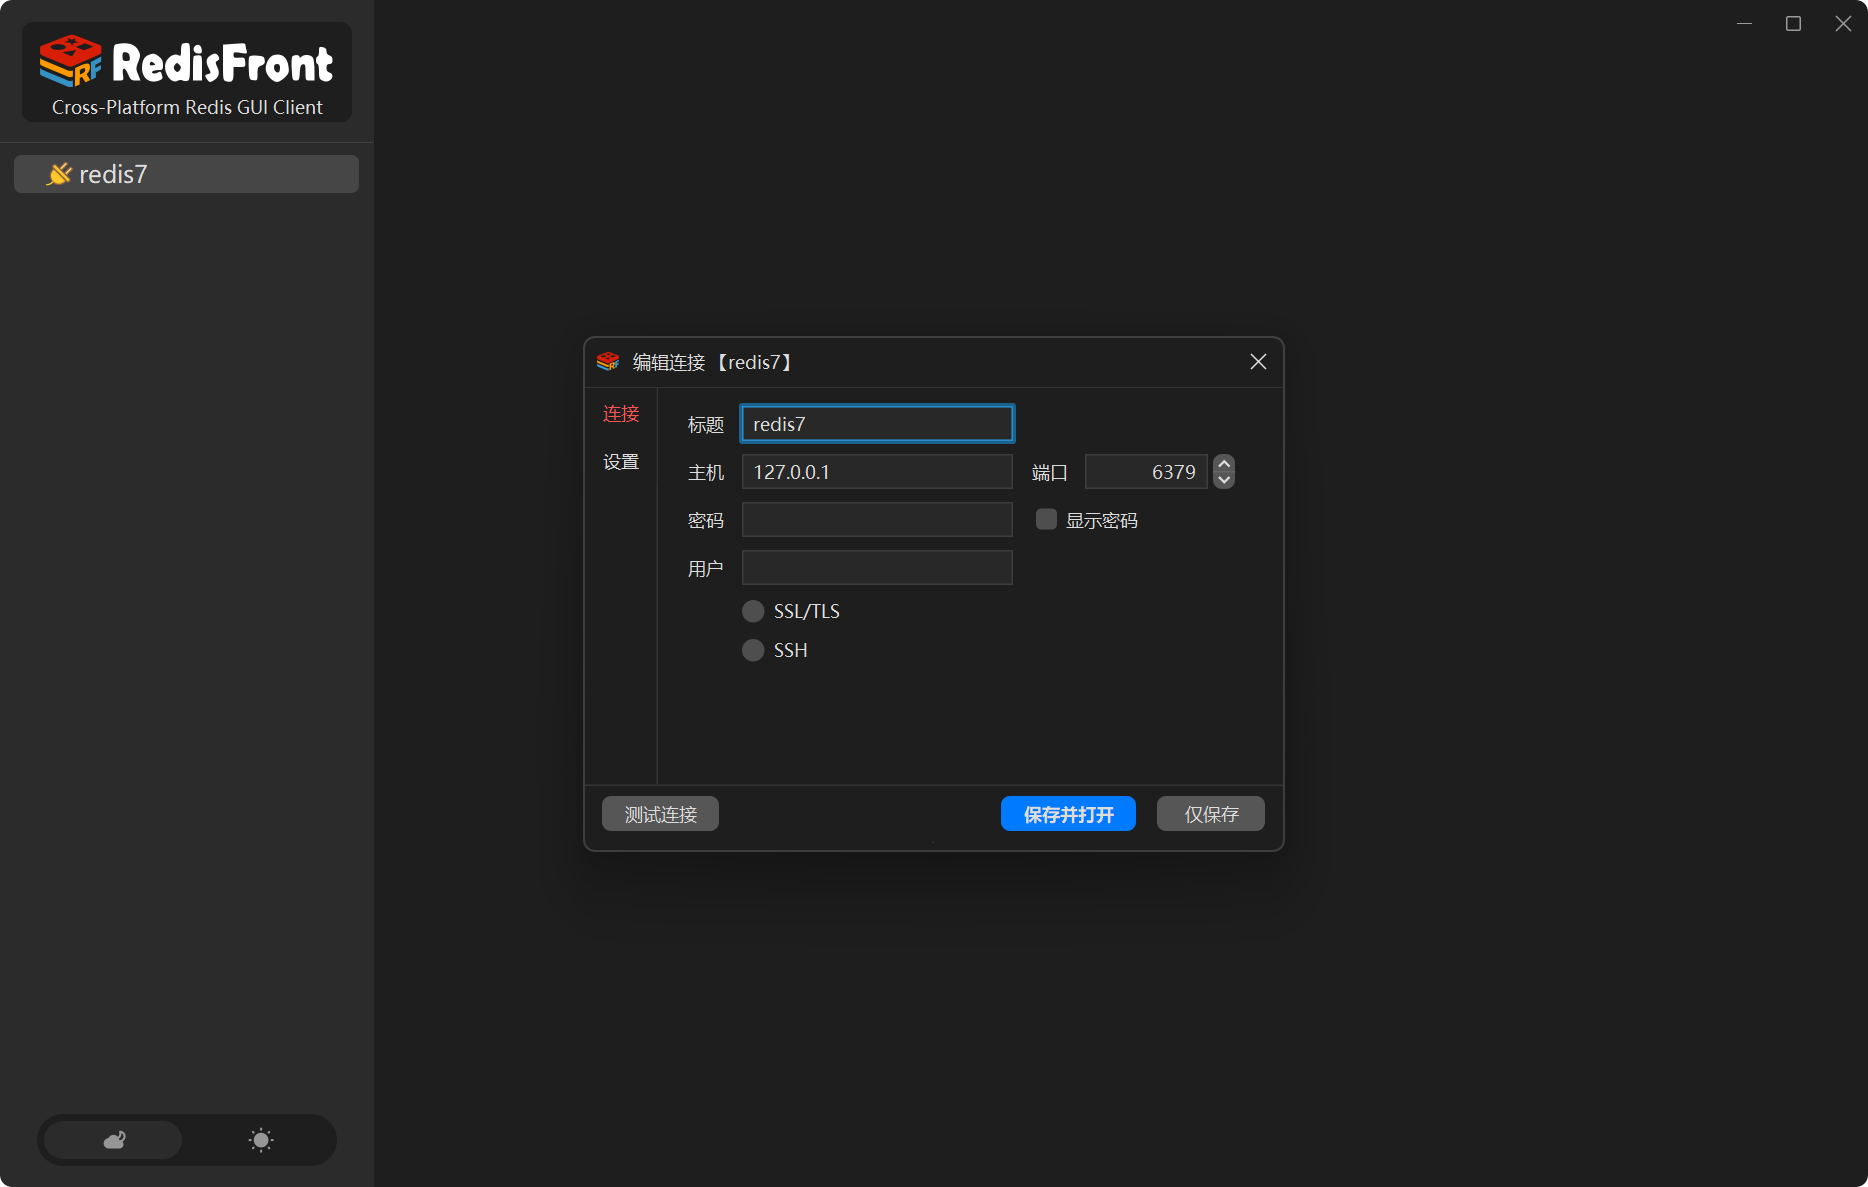Click the RedisFront icon in dialog title
The image size is (1868, 1187).
(608, 362)
